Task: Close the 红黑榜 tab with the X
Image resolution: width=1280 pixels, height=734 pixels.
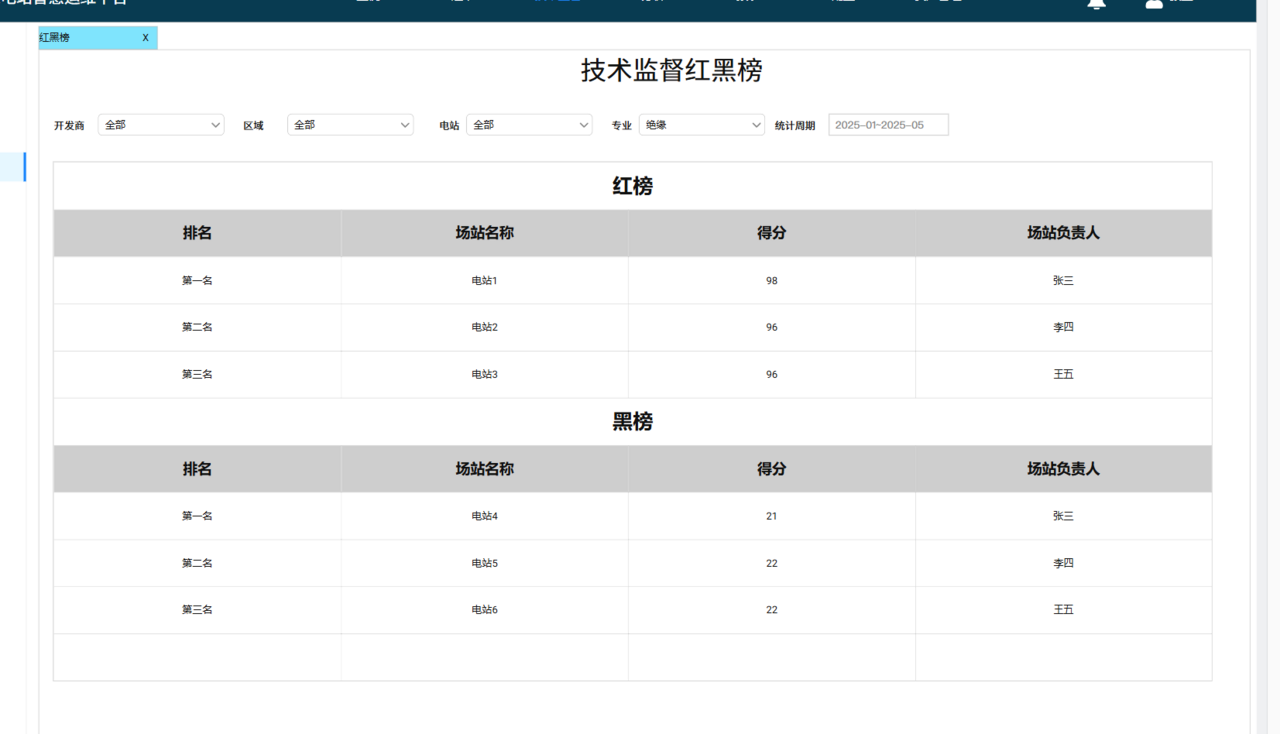Action: (x=145, y=38)
